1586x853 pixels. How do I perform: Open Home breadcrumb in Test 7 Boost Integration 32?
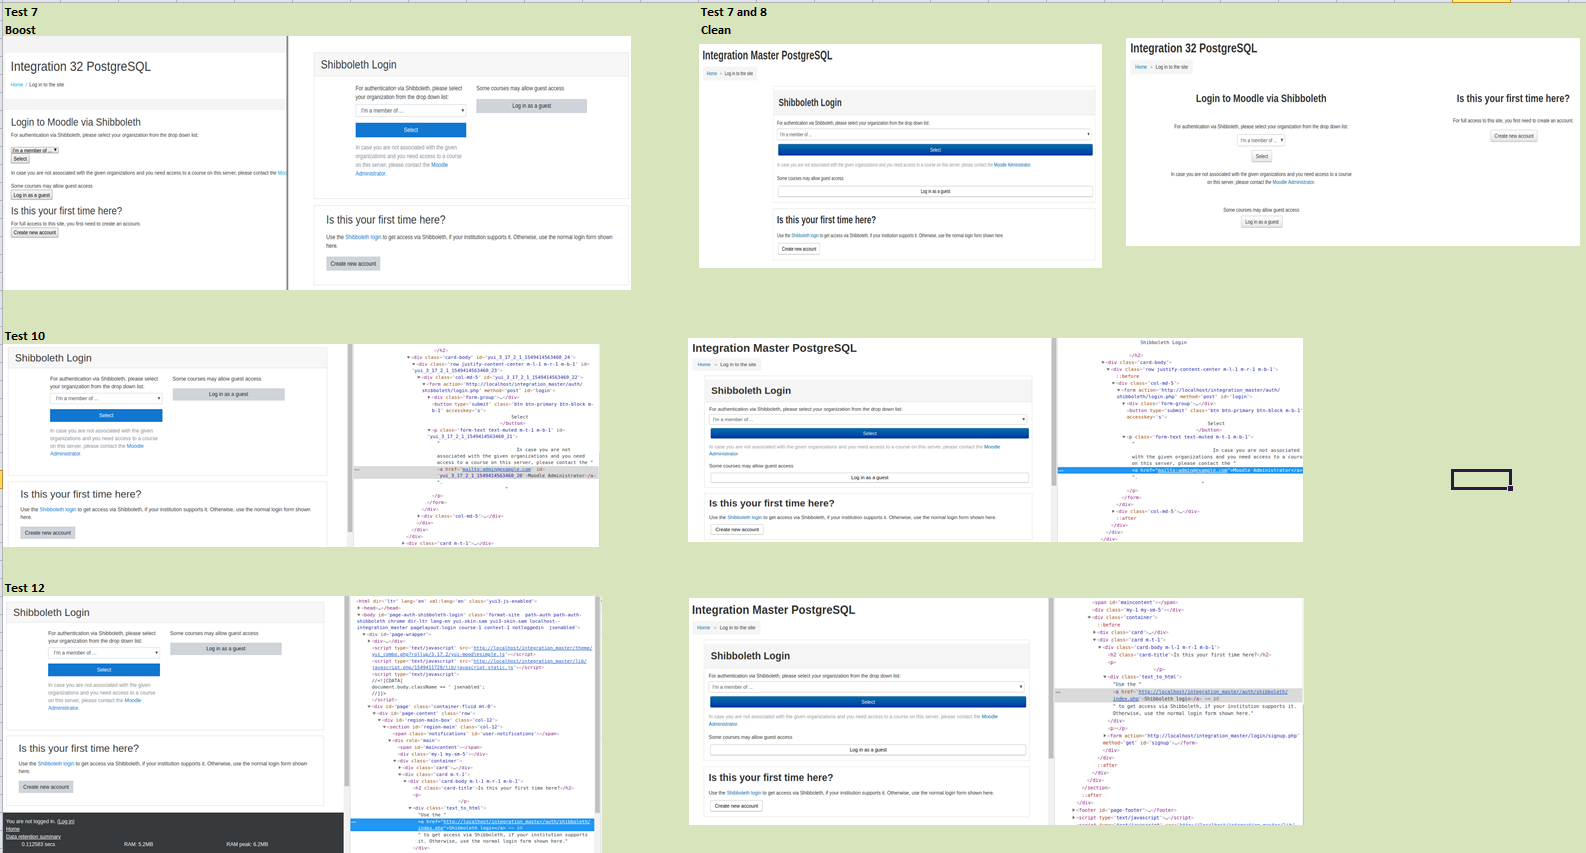(17, 85)
